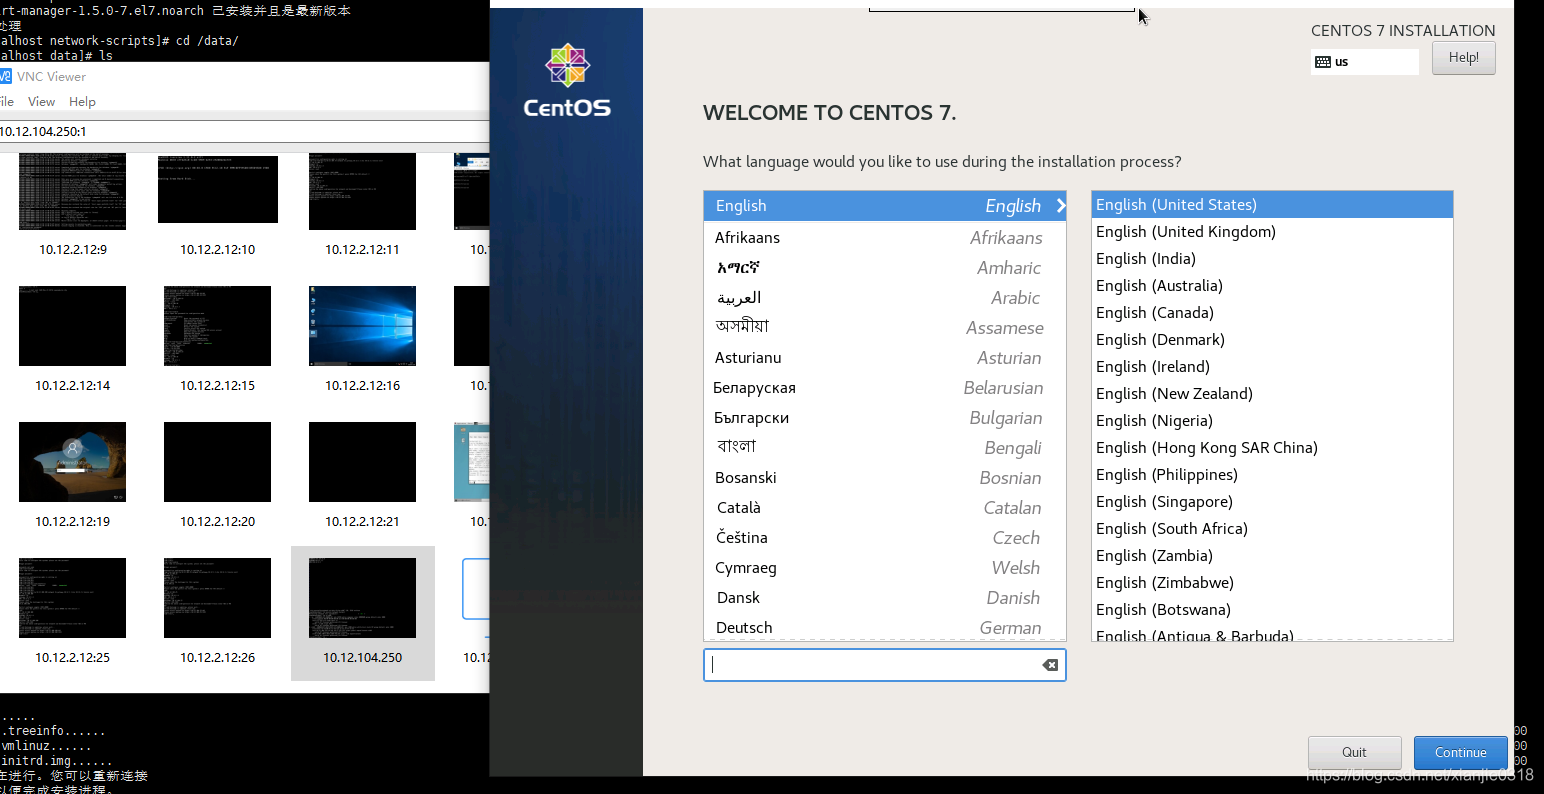Select Amharic language row
Screen dimensions: 1544x794
point(884,268)
